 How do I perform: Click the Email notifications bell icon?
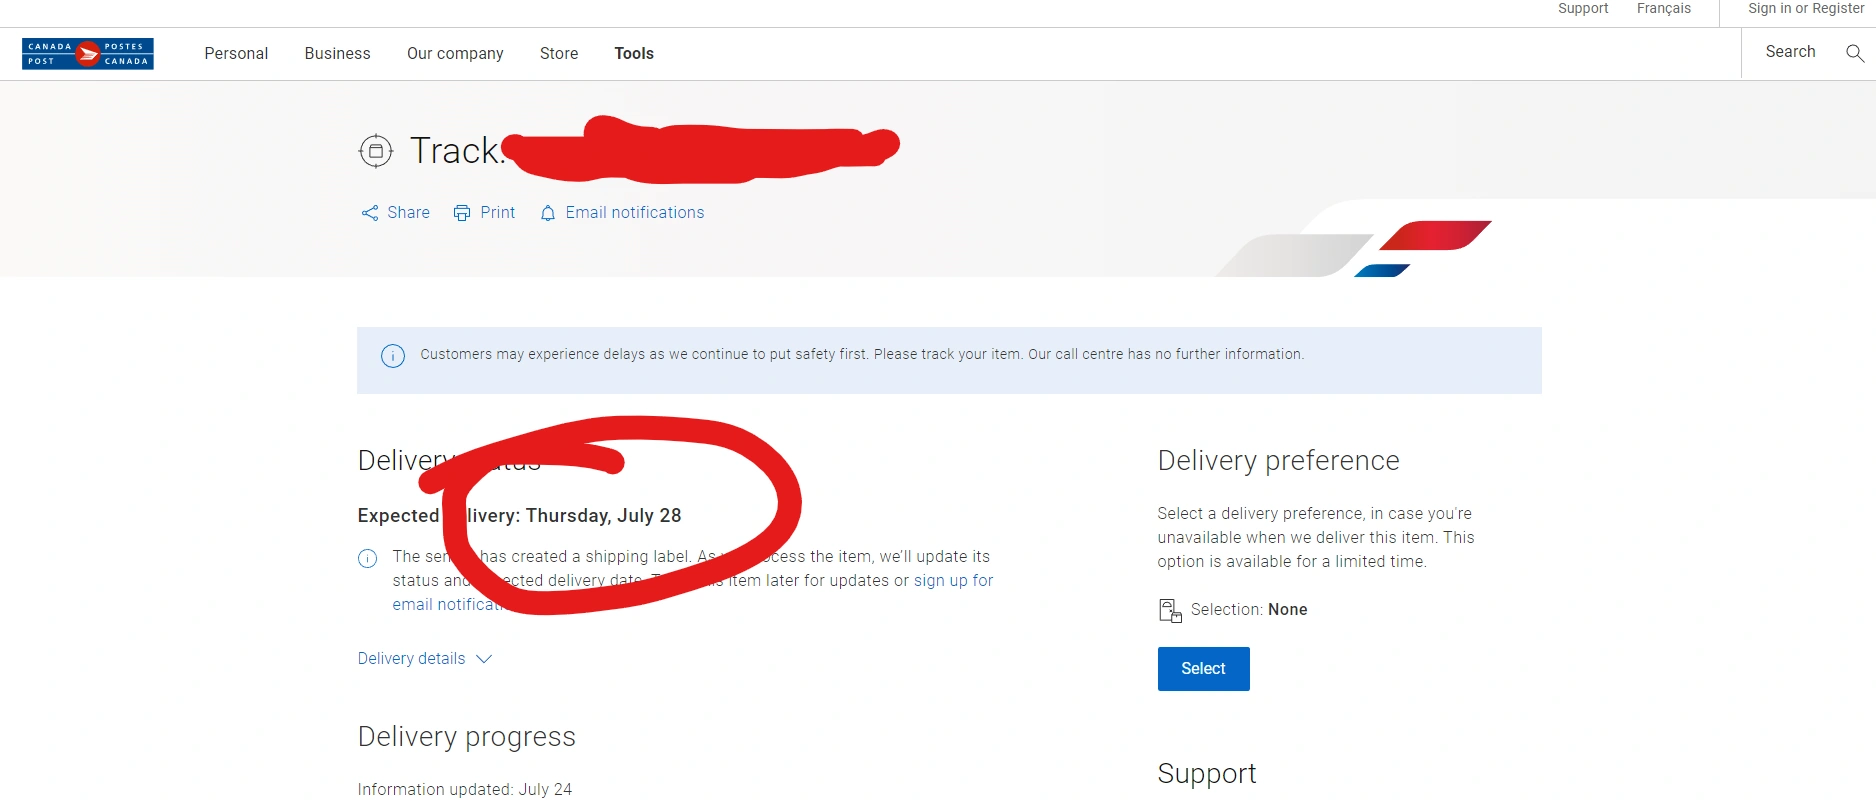click(548, 213)
